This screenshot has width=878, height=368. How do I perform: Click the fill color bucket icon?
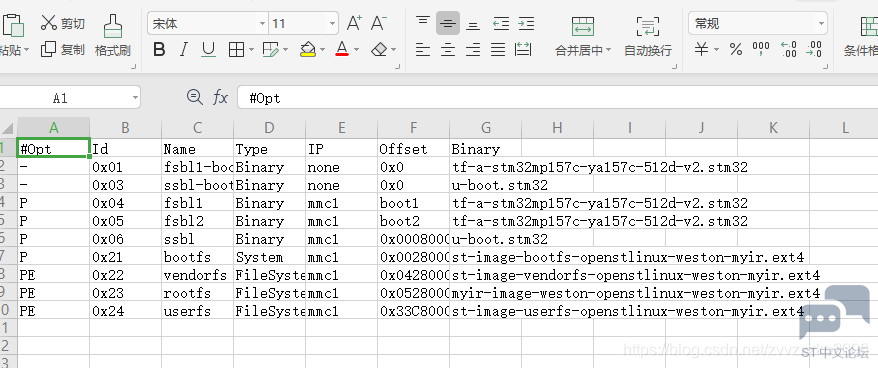pyautogui.click(x=307, y=50)
